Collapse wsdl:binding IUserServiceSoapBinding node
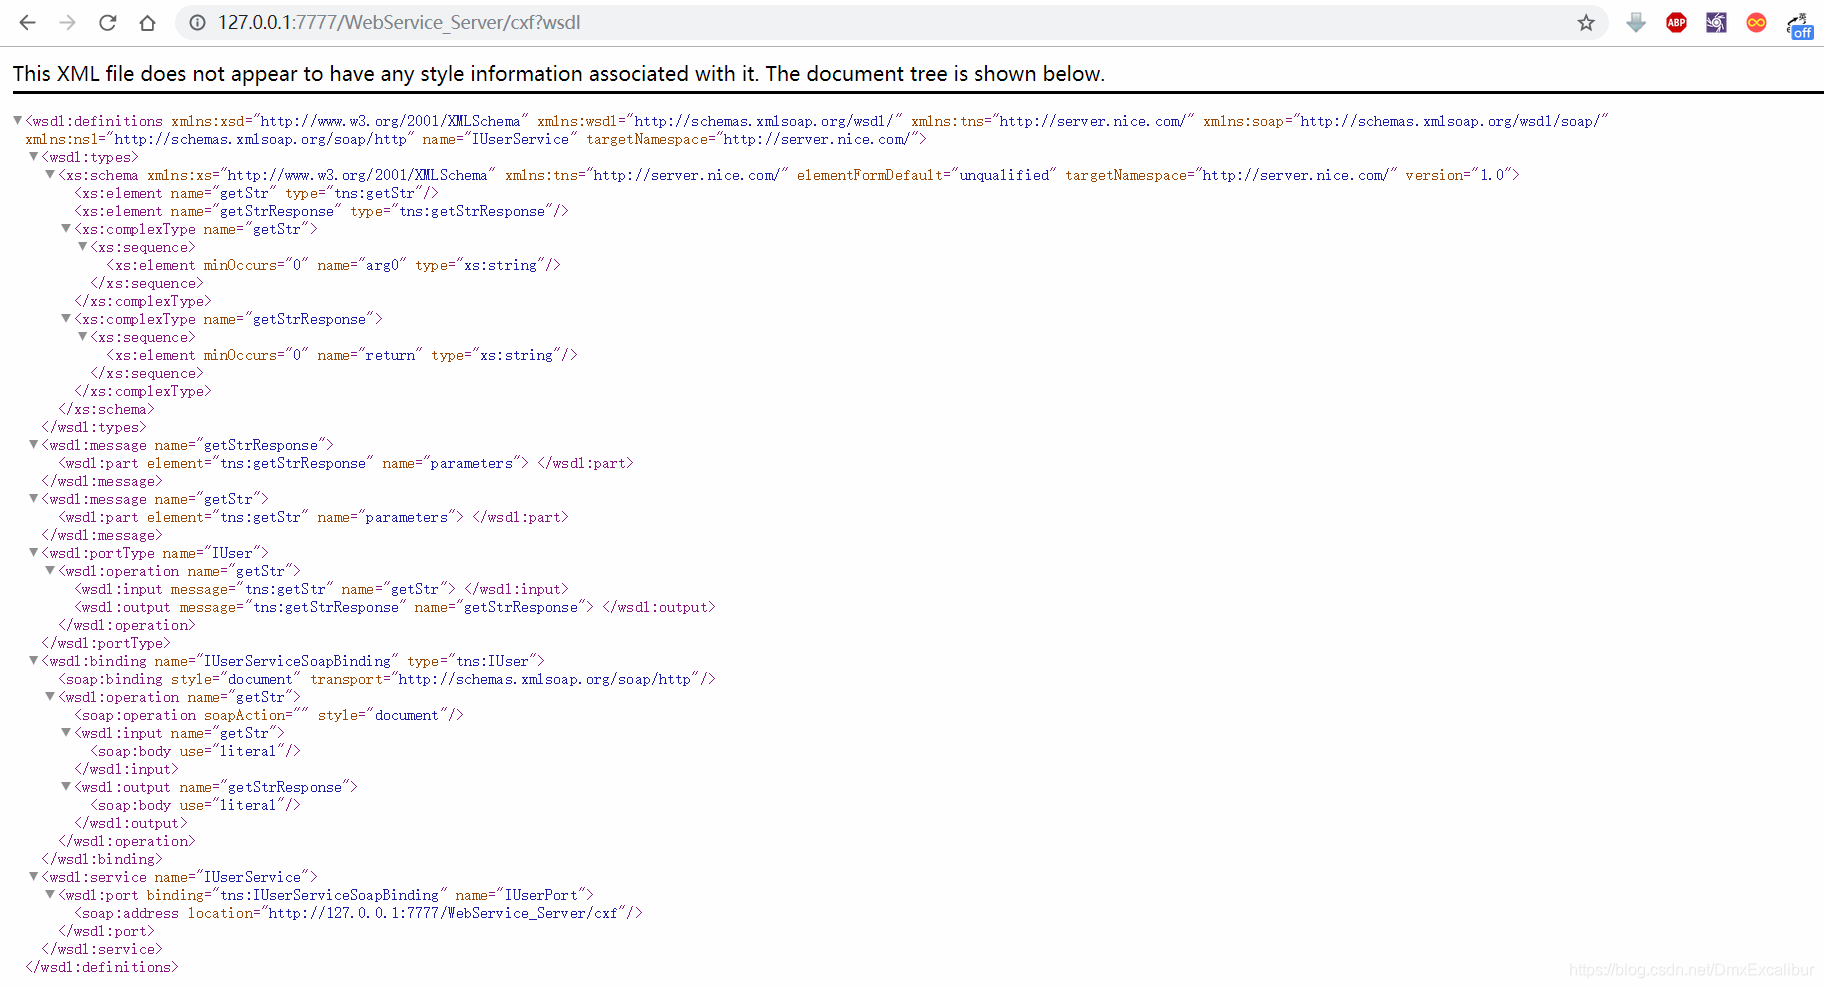 (x=33, y=660)
